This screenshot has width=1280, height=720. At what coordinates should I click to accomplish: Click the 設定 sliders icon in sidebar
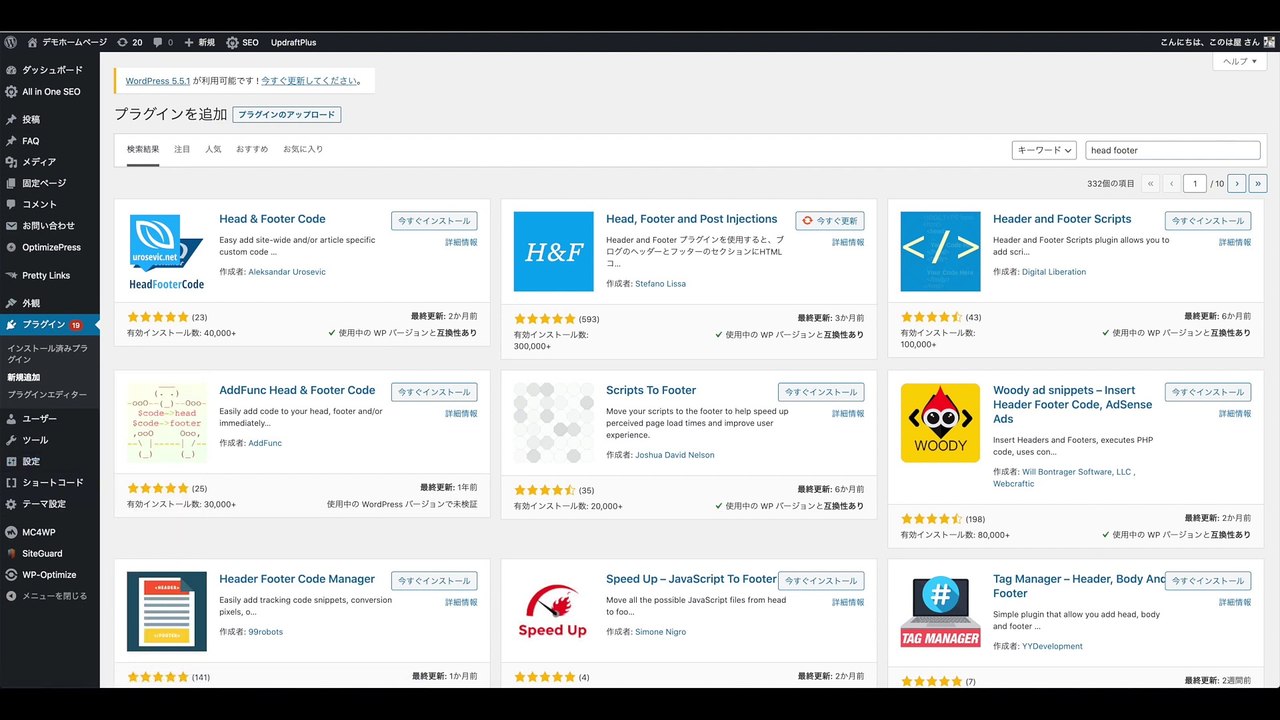[x=11, y=461]
